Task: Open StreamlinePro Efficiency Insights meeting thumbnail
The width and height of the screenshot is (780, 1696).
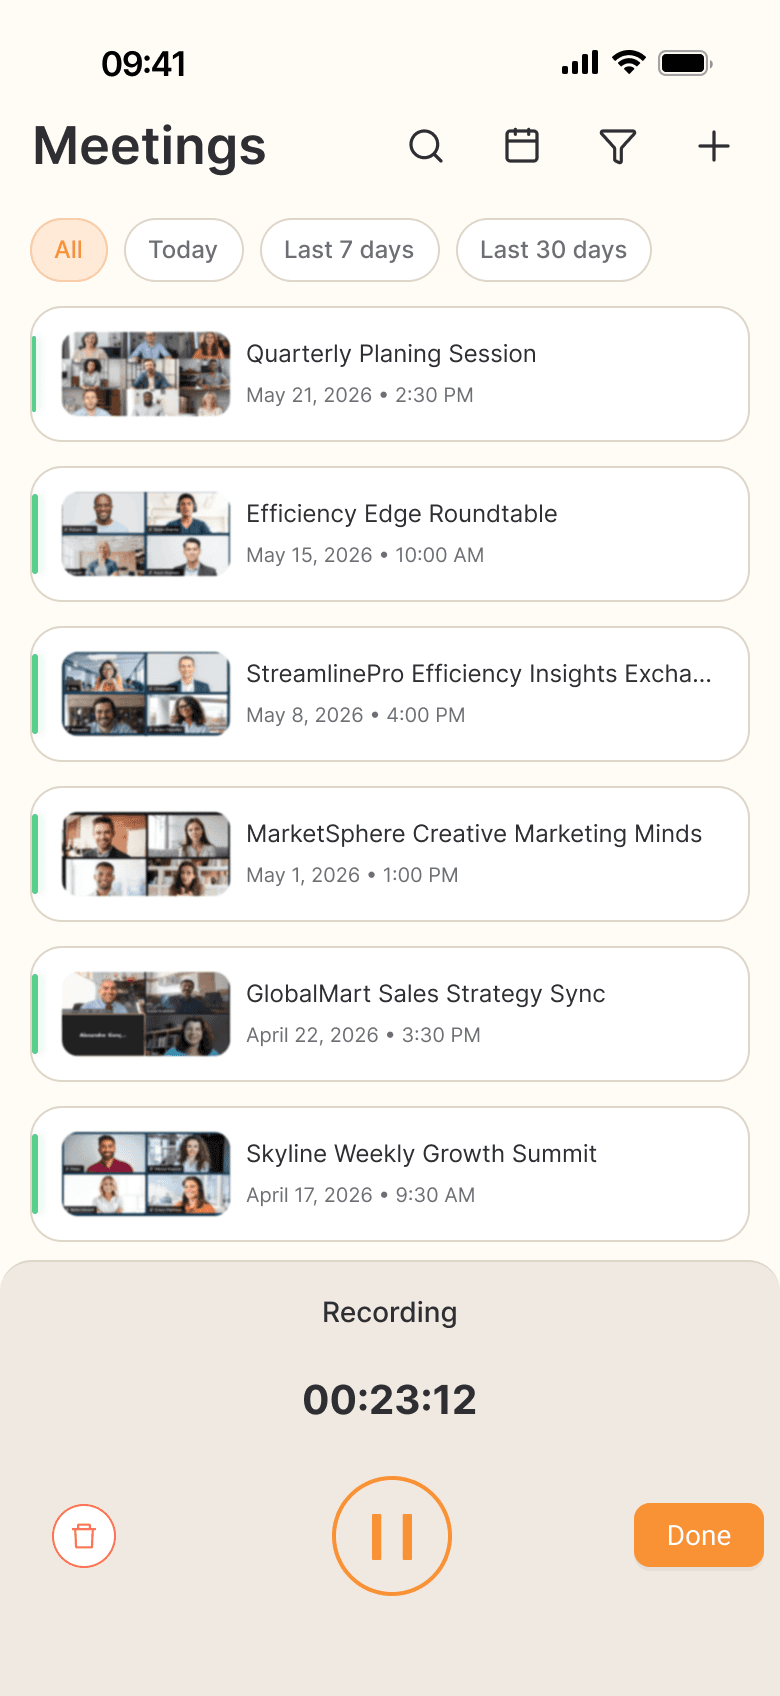Action: coord(146,694)
